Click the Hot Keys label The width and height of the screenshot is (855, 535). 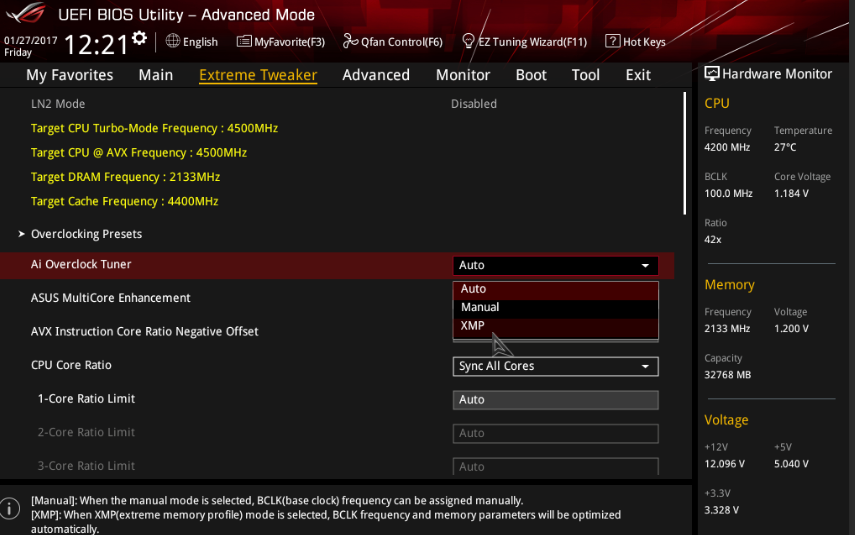[x=644, y=42]
